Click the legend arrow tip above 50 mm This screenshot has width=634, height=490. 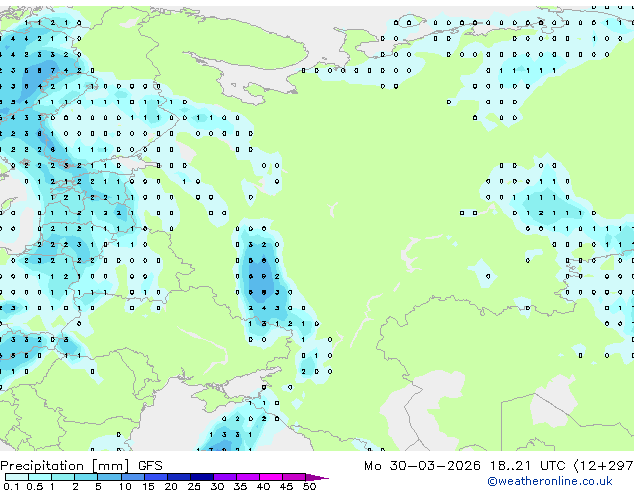click(x=317, y=477)
